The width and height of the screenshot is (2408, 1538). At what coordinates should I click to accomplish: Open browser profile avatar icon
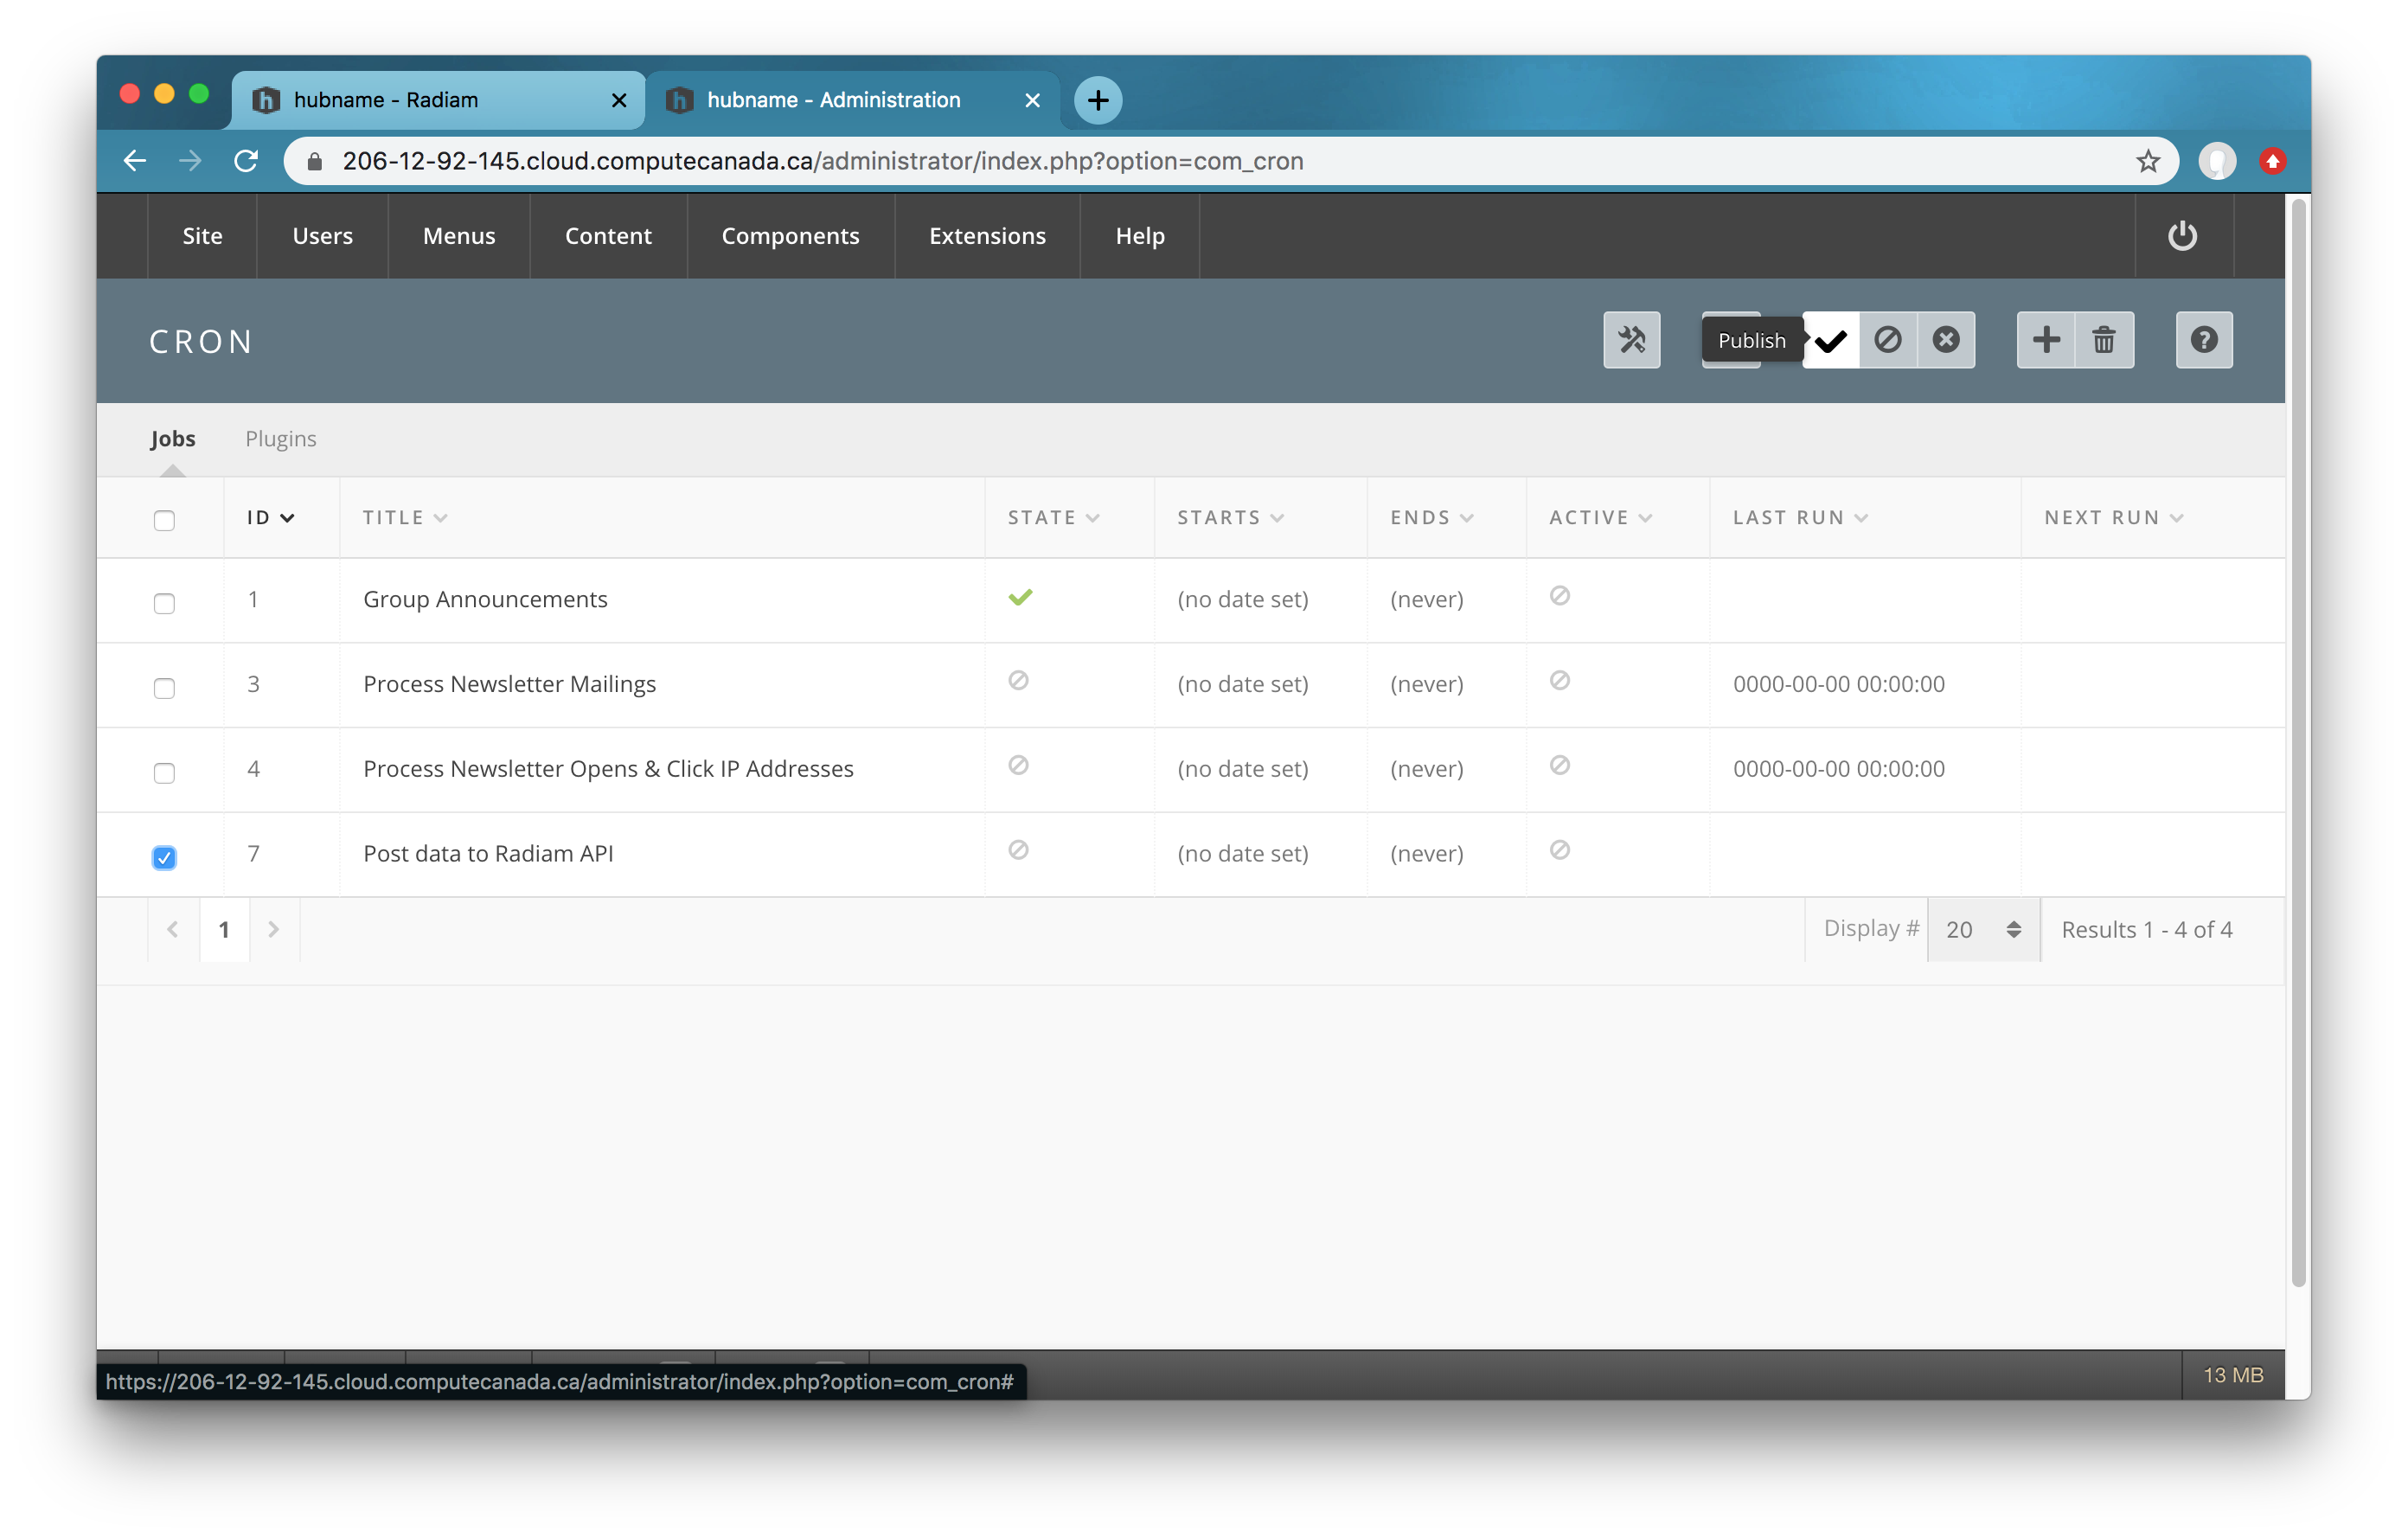2217,161
